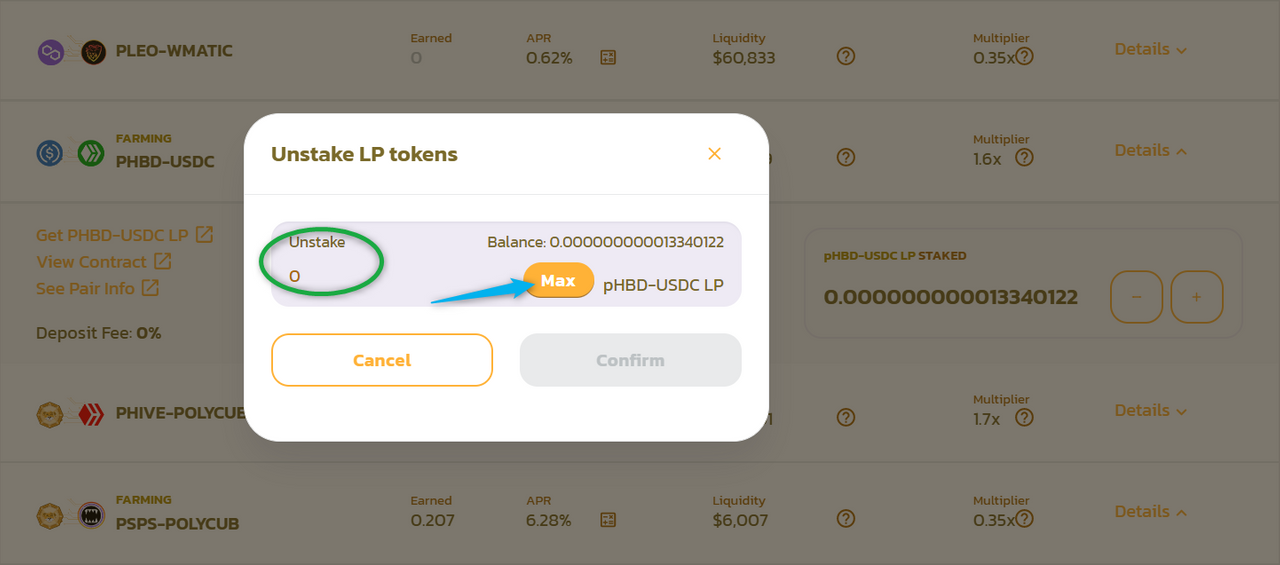Viewport: 1280px width, 565px height.
Task: Cancel the unstake dialog
Action: (382, 360)
